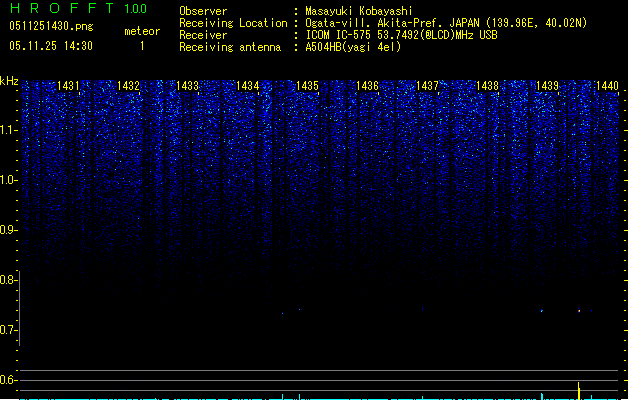Click the 1434 time marker
The image size is (629, 400).
tap(248, 86)
